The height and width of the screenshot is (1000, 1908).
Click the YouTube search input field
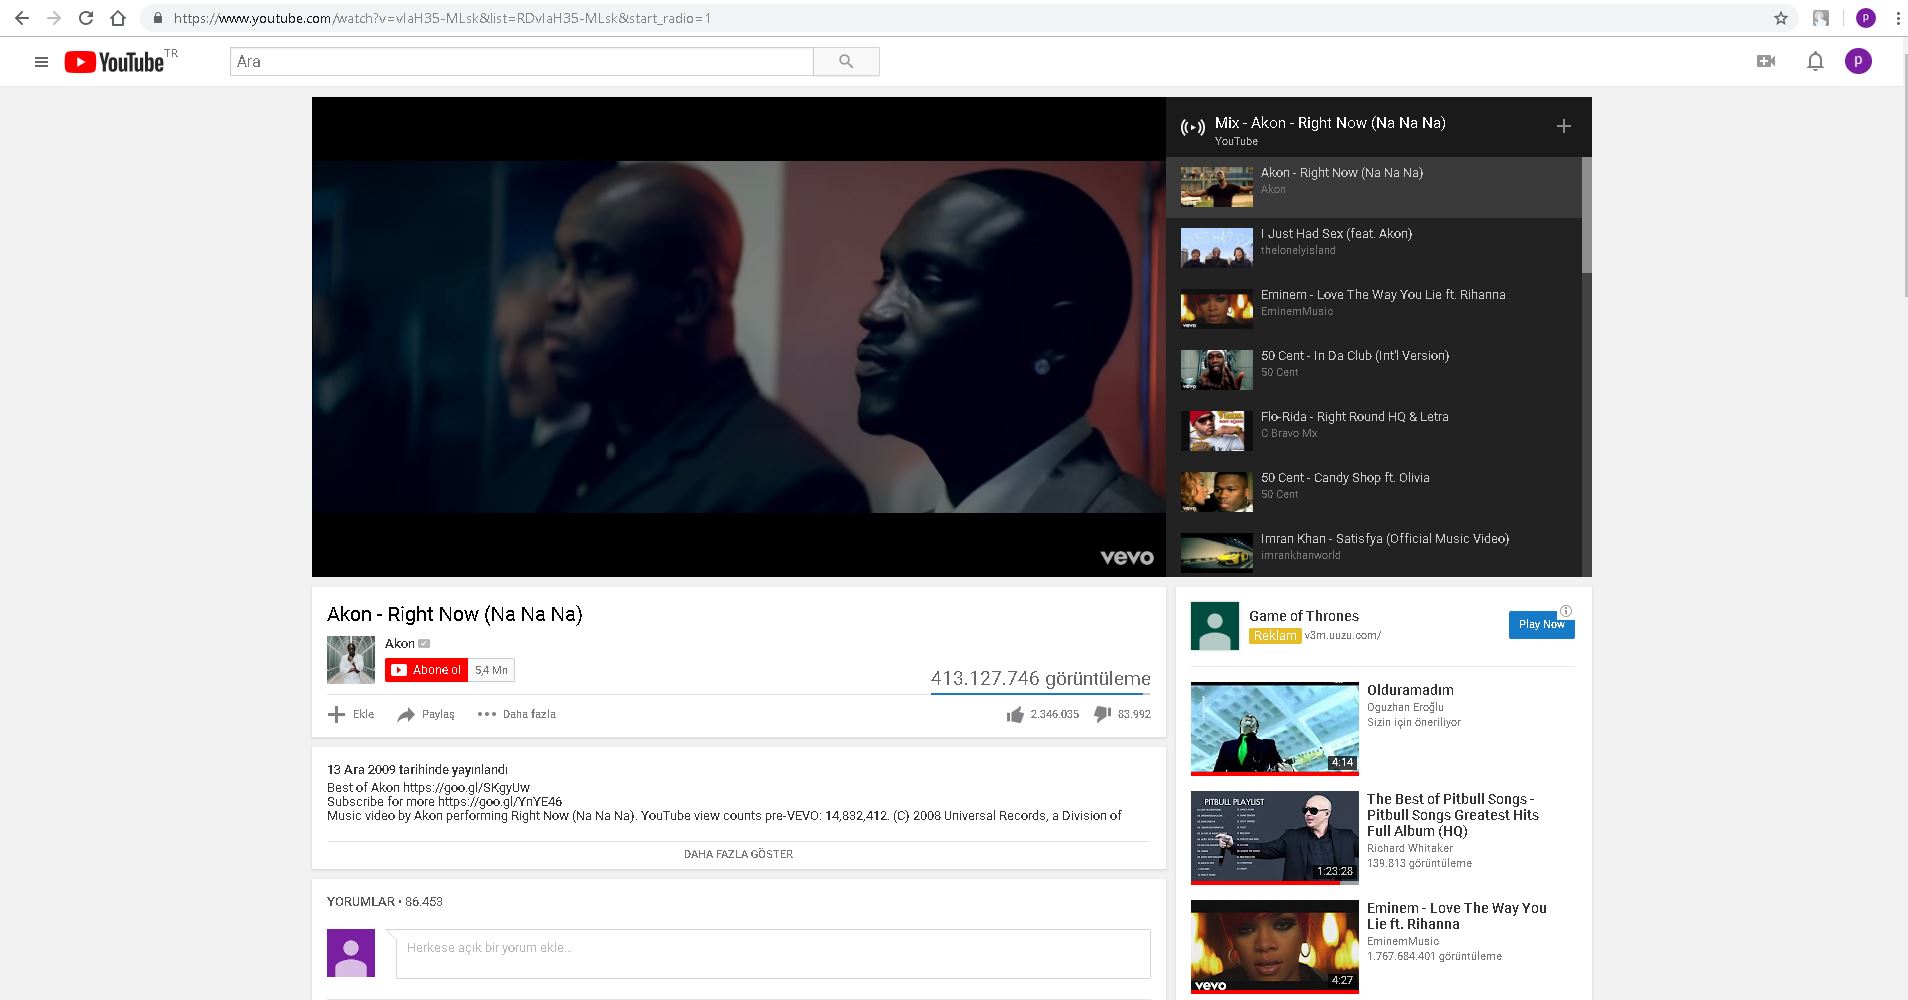click(x=522, y=62)
